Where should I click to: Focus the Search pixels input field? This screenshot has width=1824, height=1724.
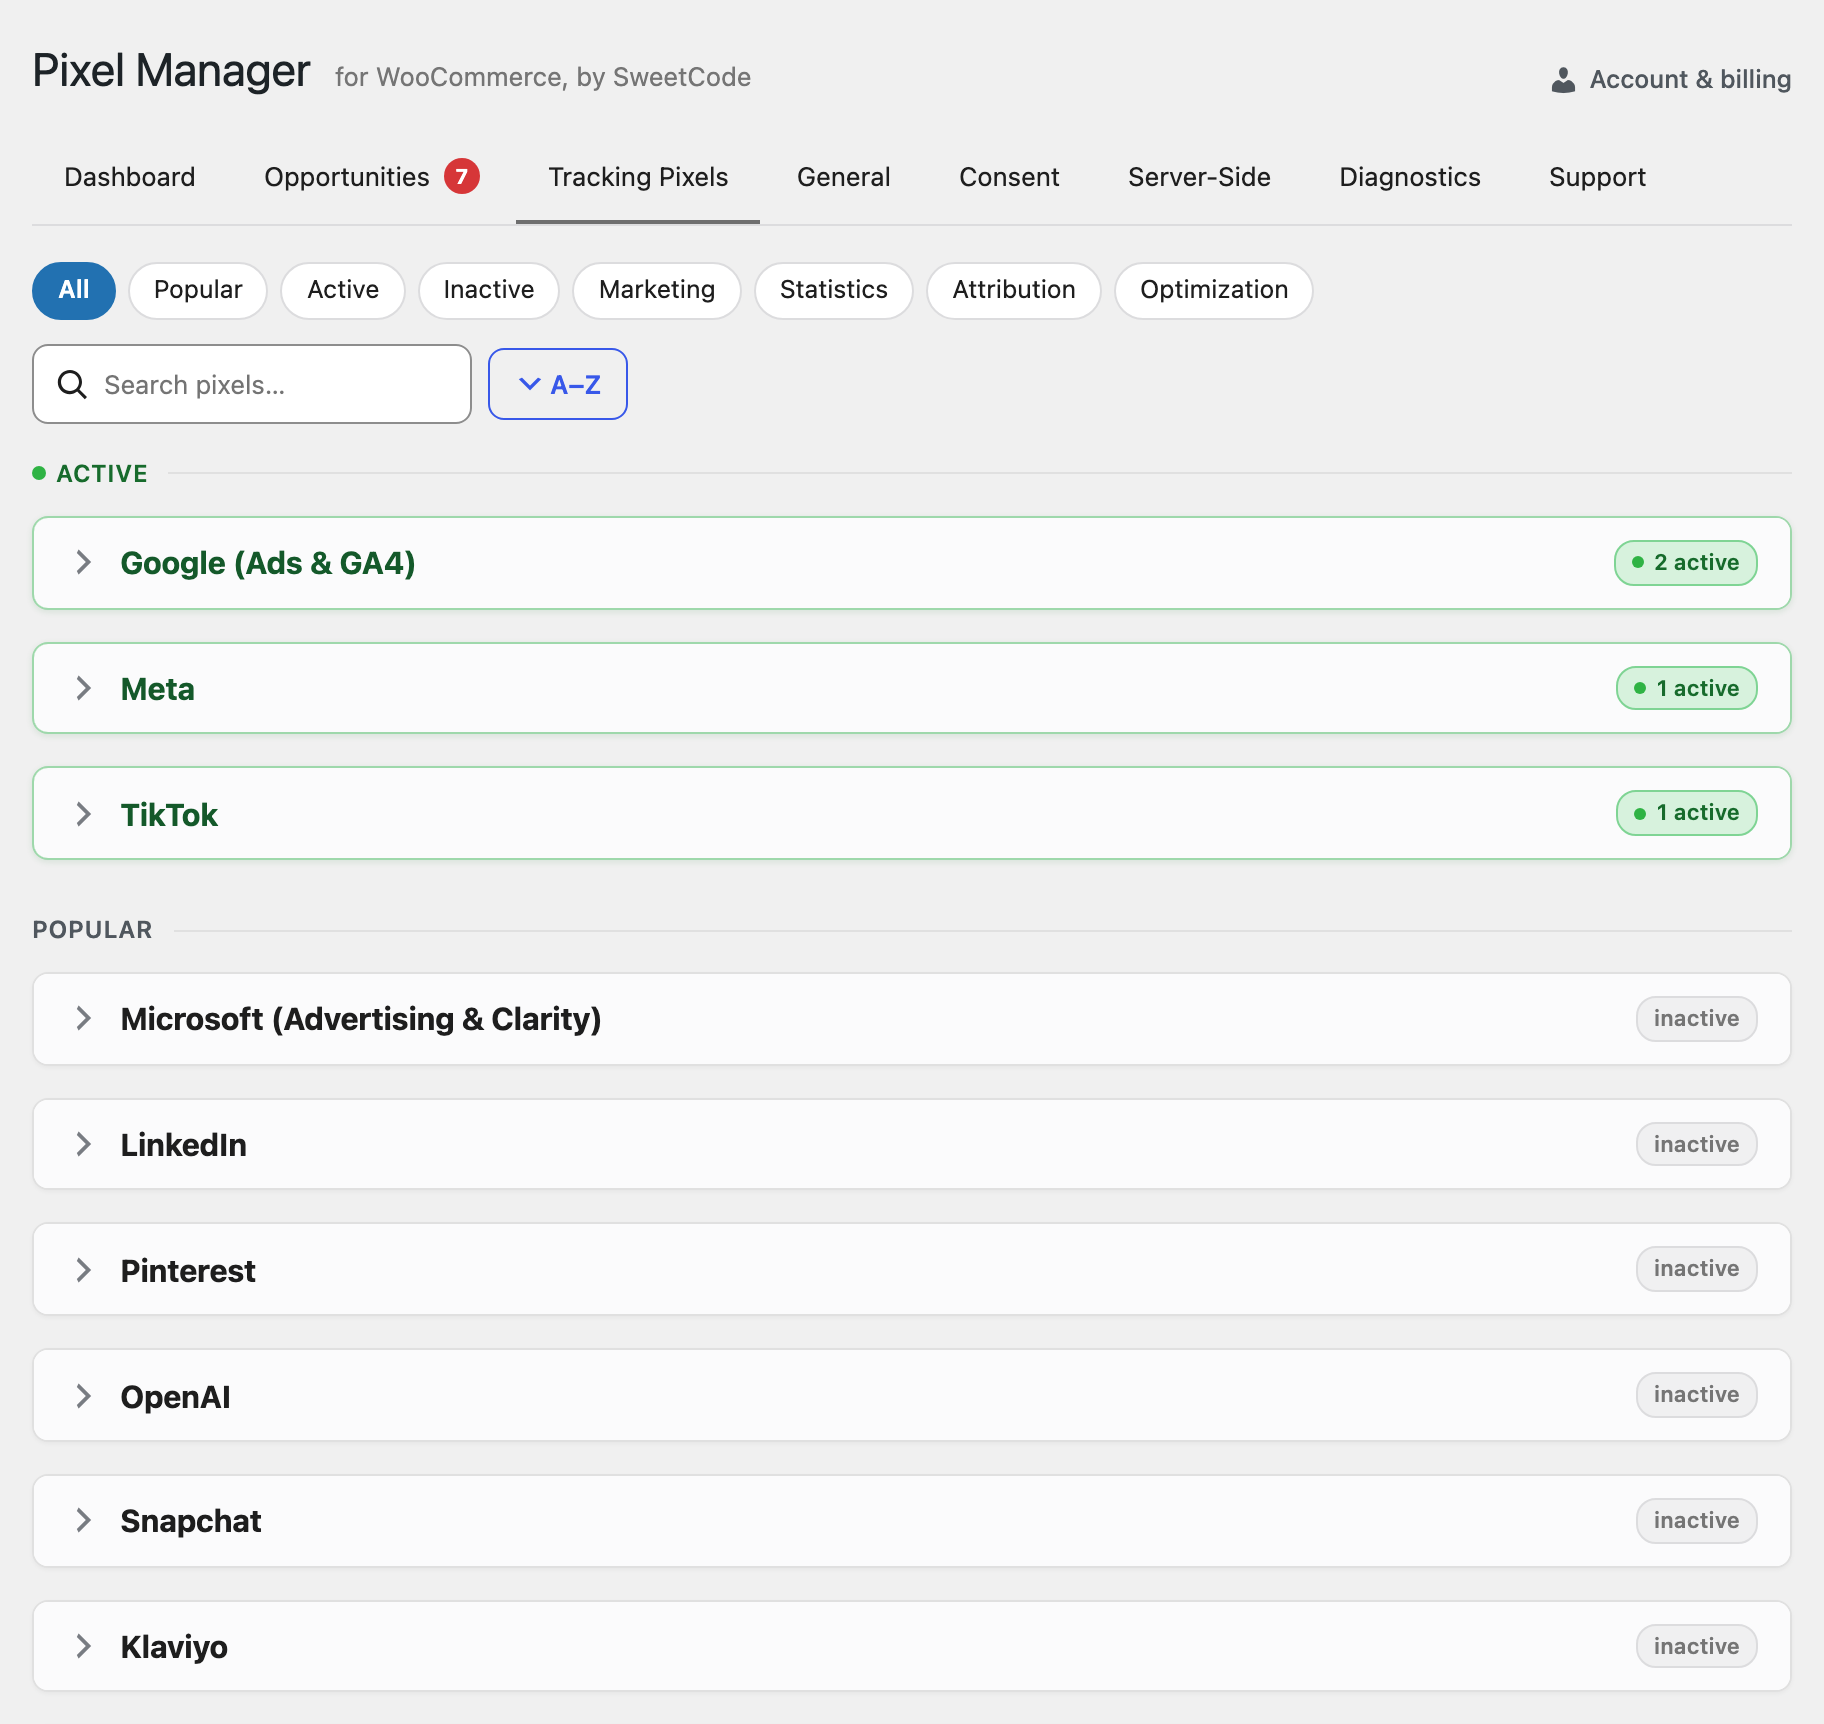(x=252, y=384)
